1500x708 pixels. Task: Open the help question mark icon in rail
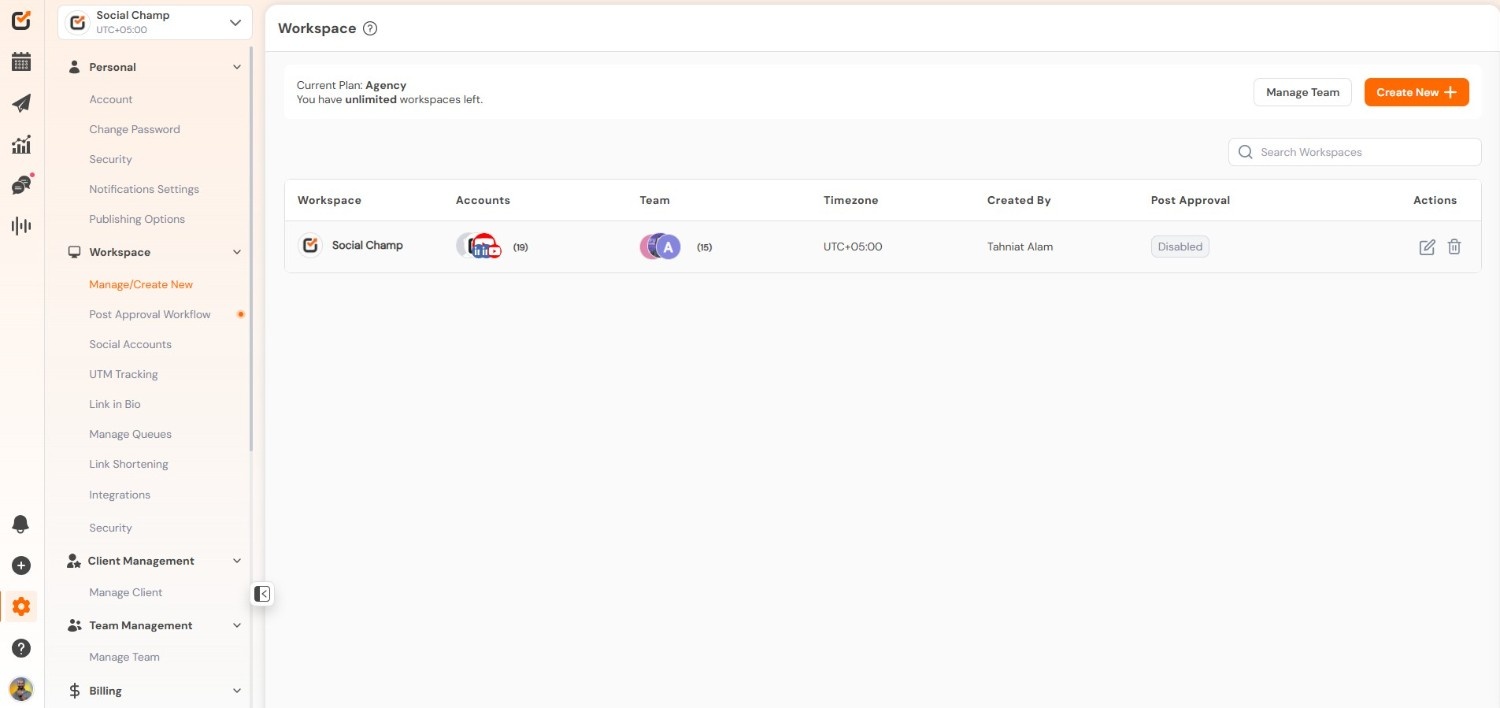coord(21,648)
